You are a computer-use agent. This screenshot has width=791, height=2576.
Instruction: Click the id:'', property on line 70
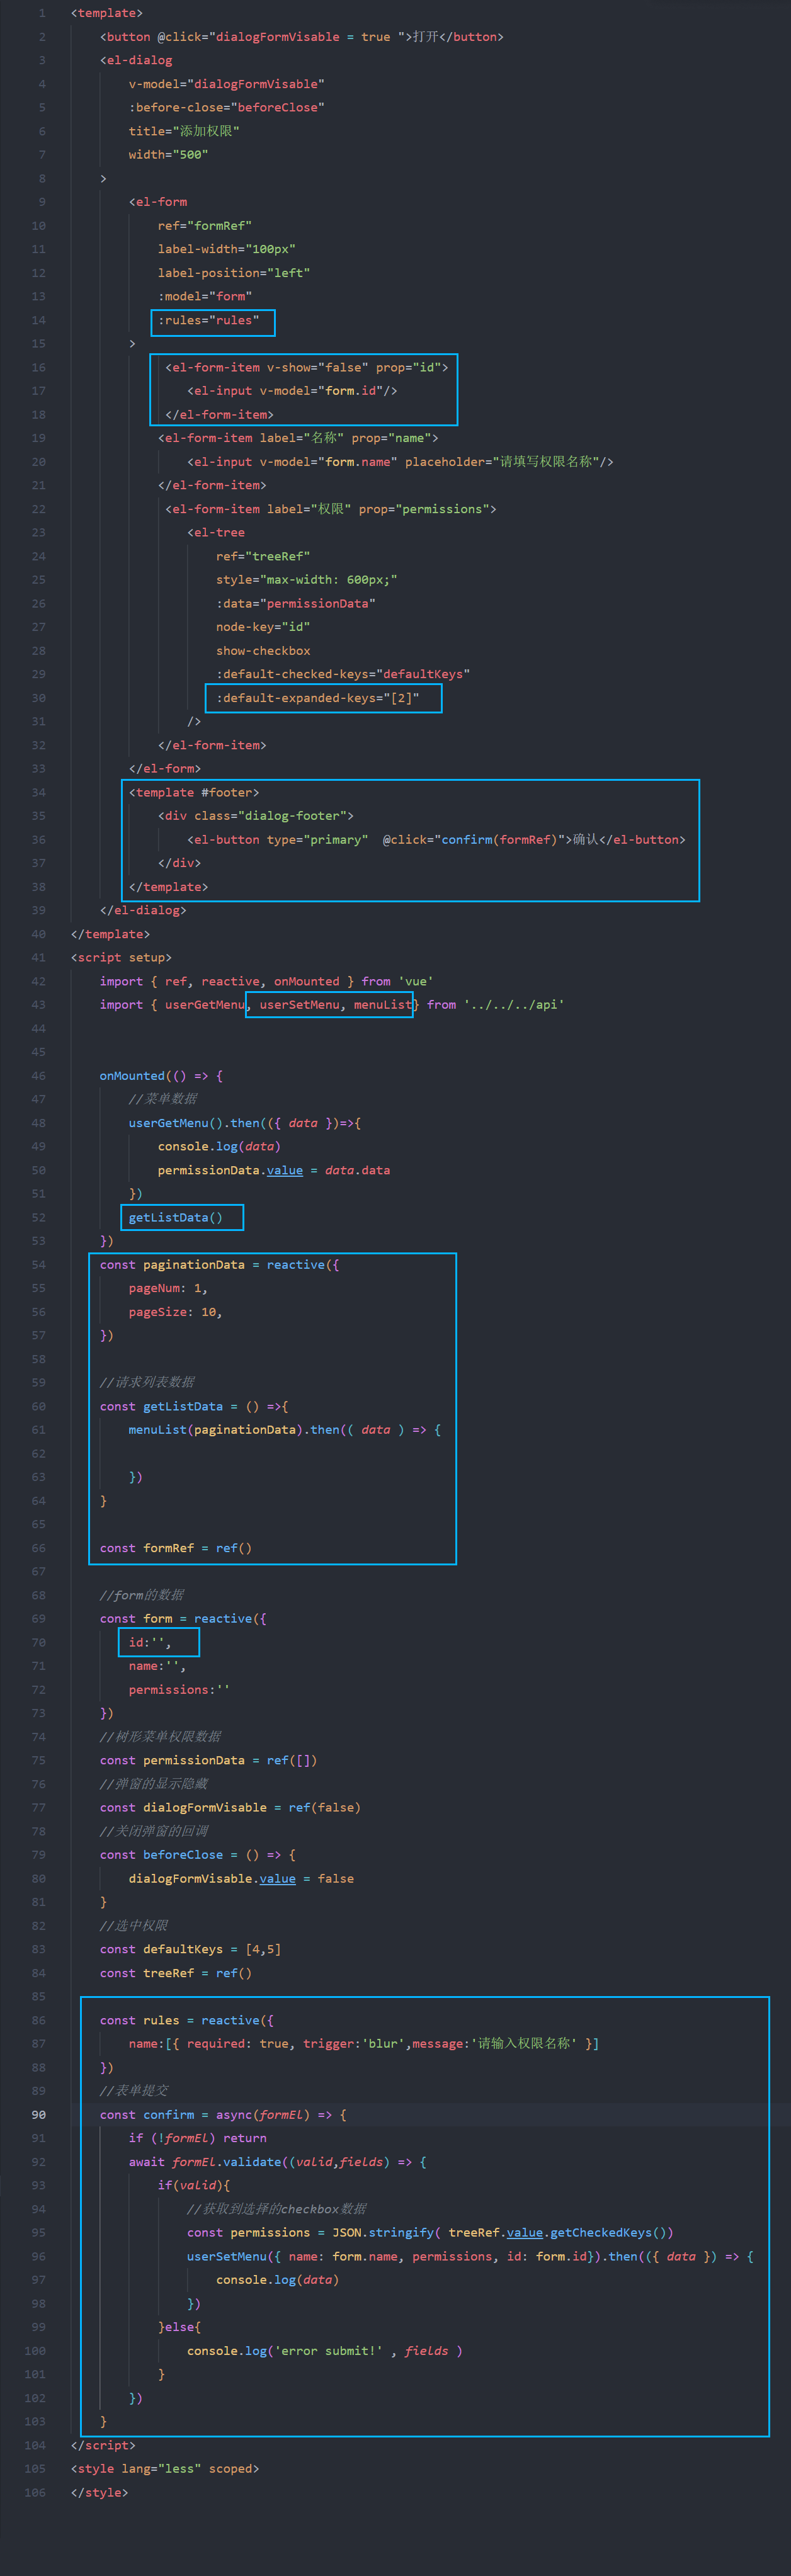[150, 1642]
